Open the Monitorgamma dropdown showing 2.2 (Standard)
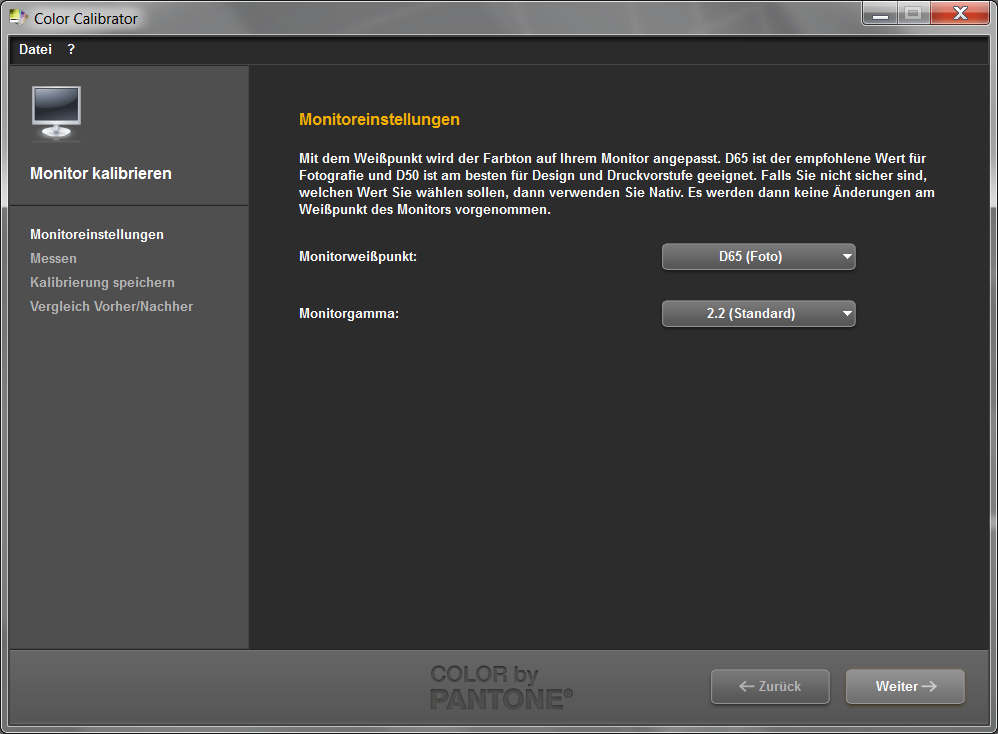Viewport: 998px width, 734px height. click(x=759, y=313)
